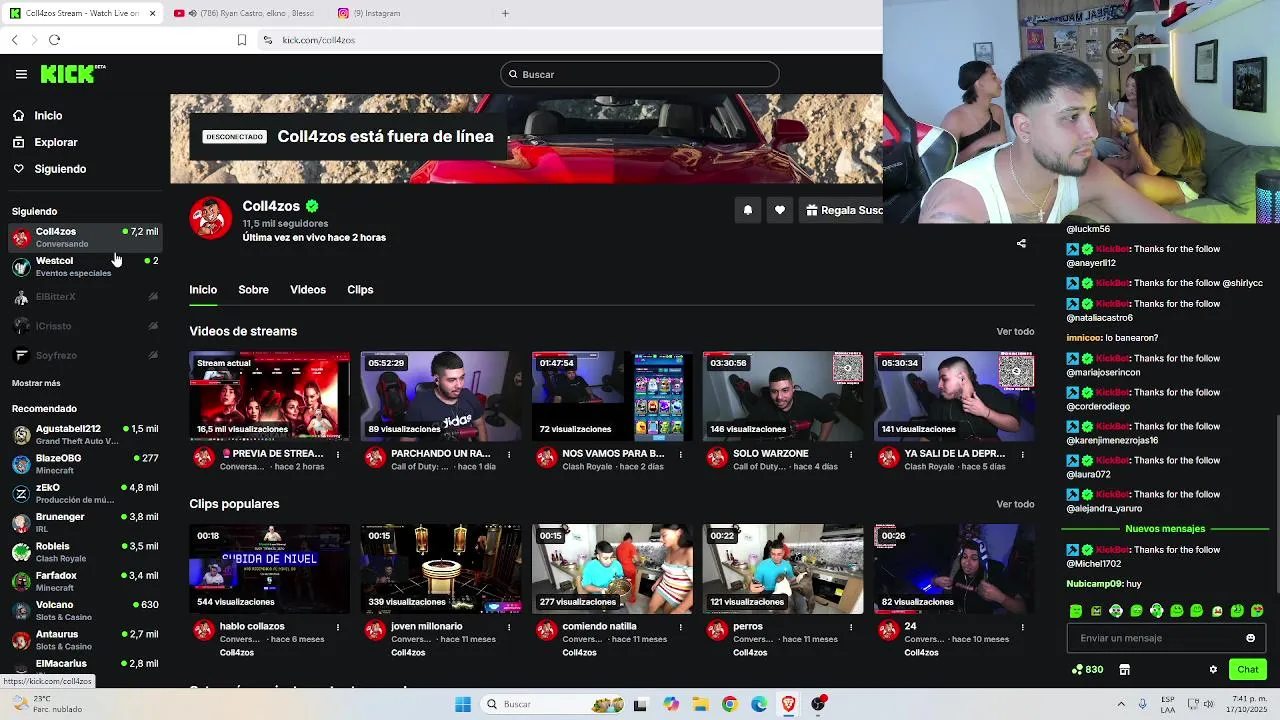Click the Brave browser taskbar icon
The image size is (1280, 720).
click(788, 704)
